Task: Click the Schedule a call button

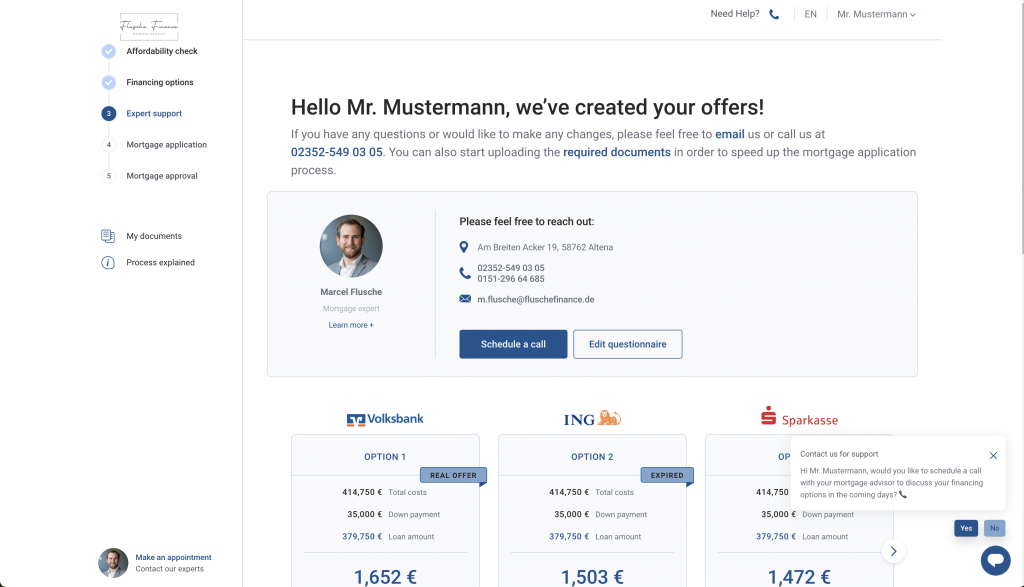Action: pos(513,343)
